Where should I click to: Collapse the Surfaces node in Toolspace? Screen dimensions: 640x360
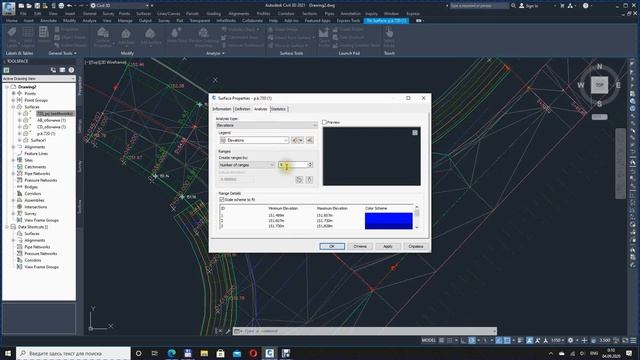tap(13, 107)
